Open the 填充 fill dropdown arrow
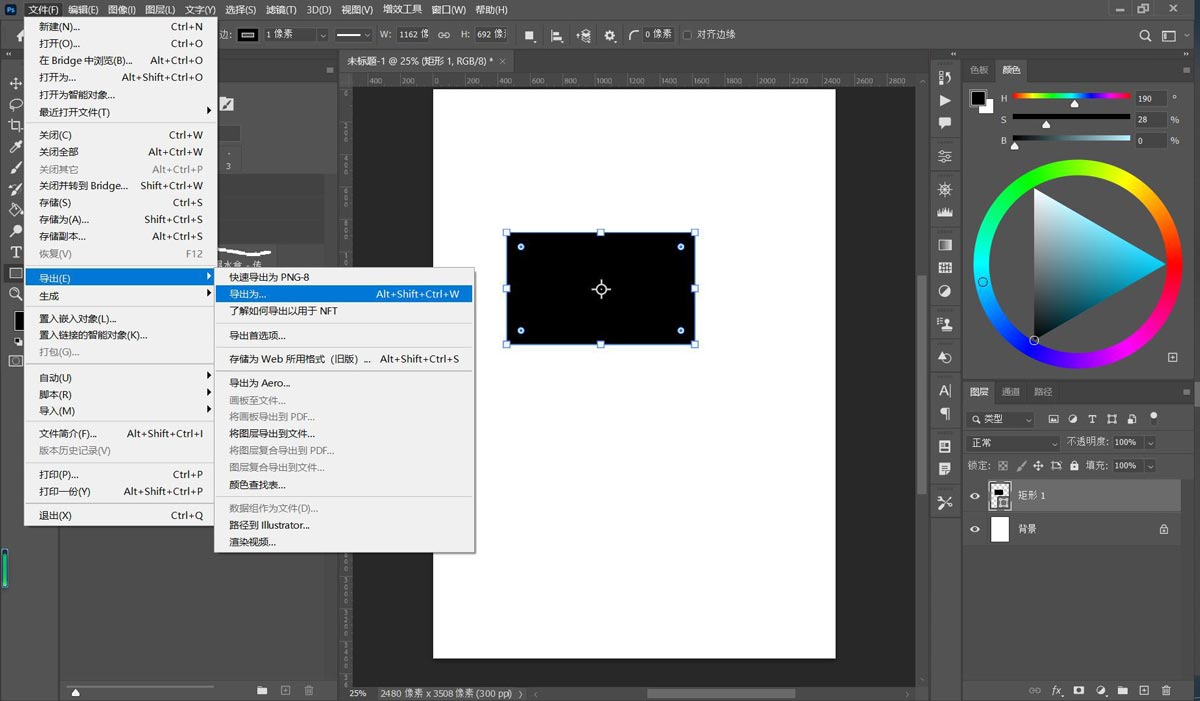 [x=1151, y=466]
